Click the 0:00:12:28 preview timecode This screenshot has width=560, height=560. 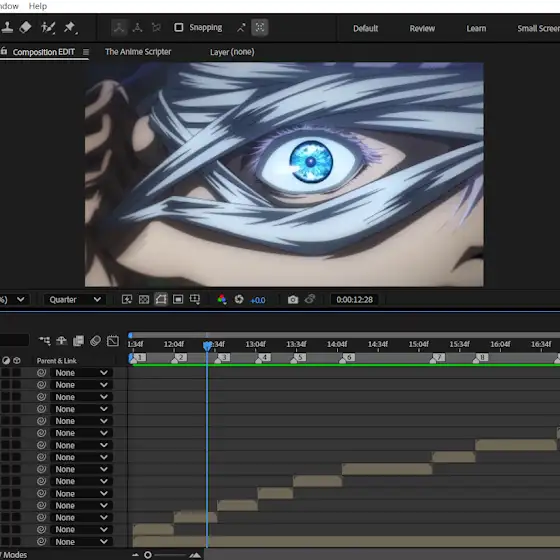[354, 299]
